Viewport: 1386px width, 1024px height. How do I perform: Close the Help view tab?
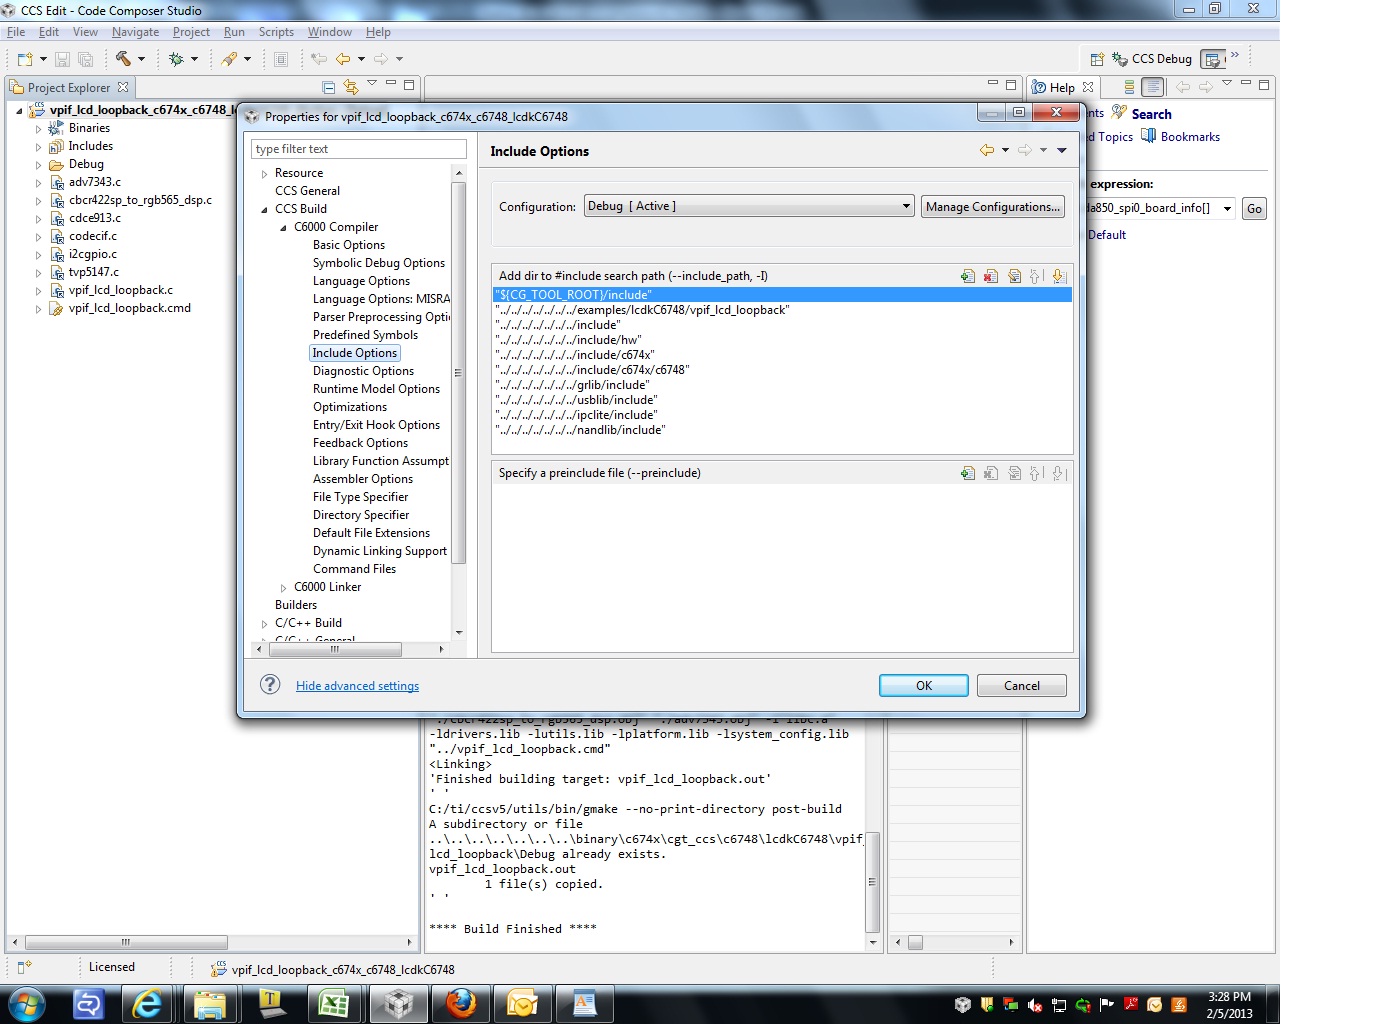tap(1088, 87)
